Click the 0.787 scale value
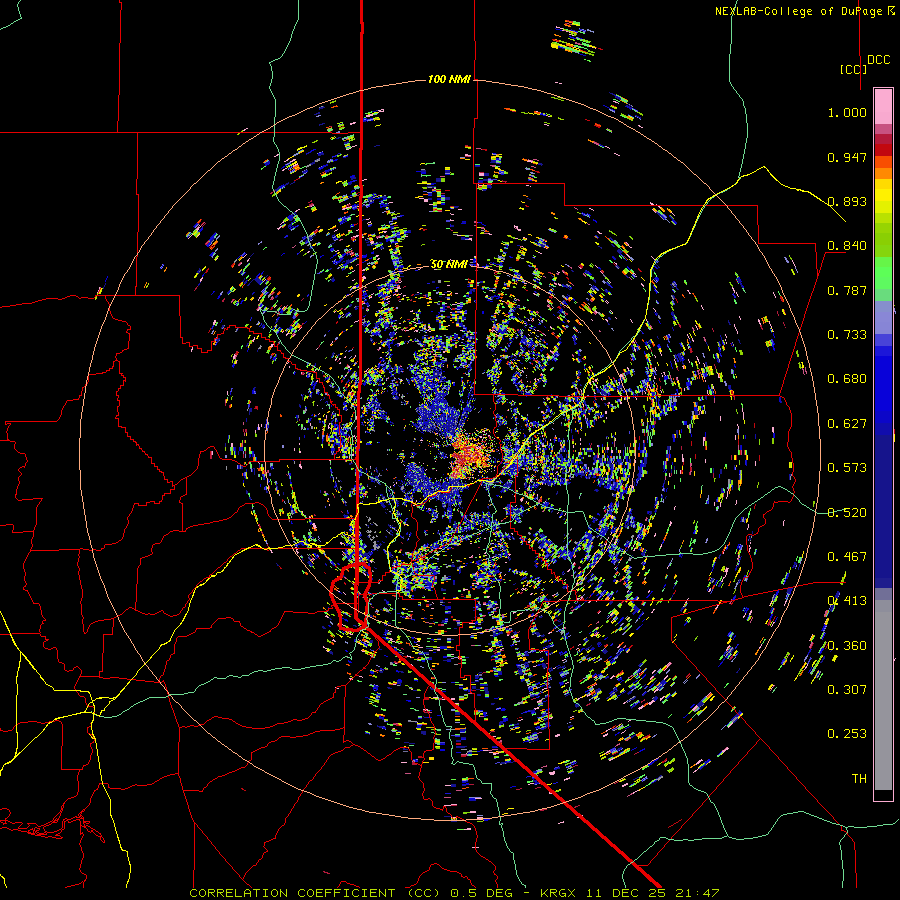The height and width of the screenshot is (900, 900). (x=847, y=290)
